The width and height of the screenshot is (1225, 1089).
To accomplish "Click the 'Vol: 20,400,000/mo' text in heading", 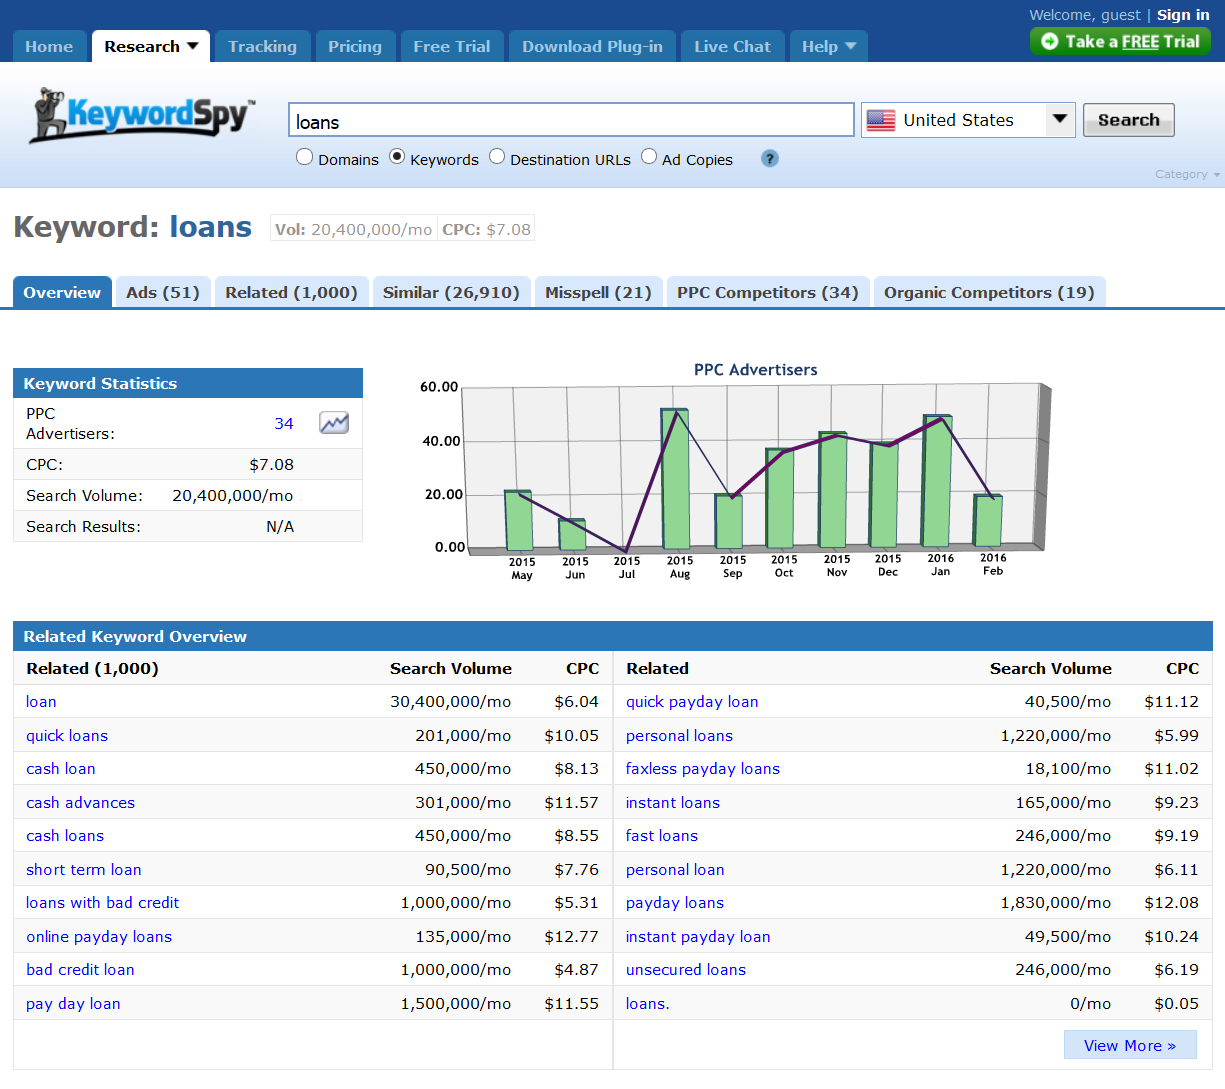I will pyautogui.click(x=354, y=229).
